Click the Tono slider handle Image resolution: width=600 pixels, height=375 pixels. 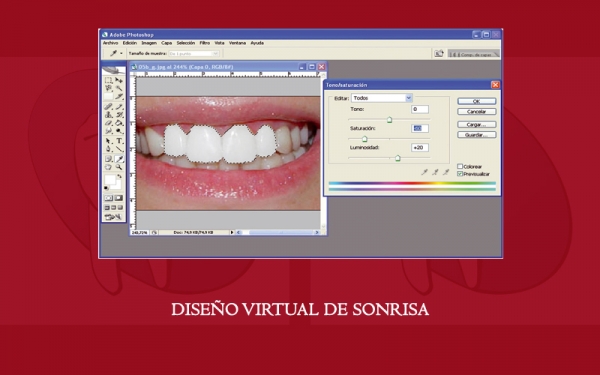click(390, 120)
